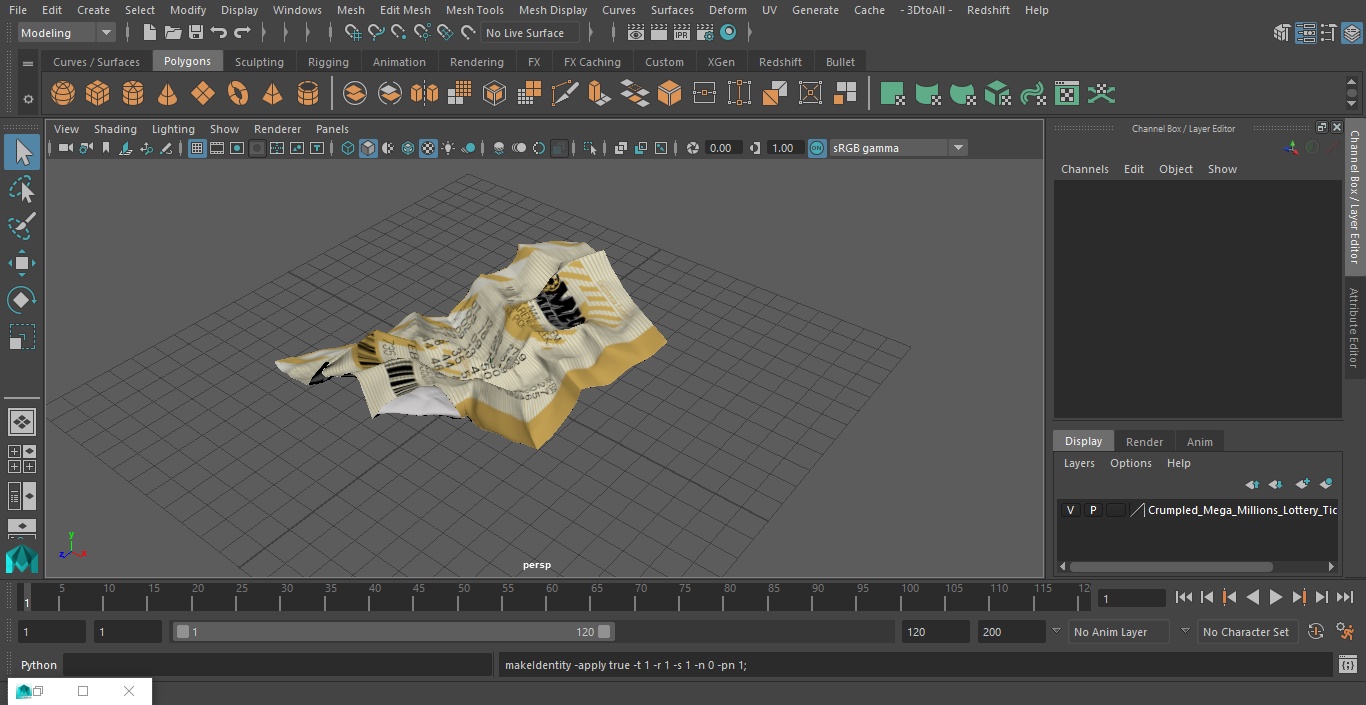This screenshot has width=1366, height=705.
Task: Open the Deform menu
Action: point(728,10)
